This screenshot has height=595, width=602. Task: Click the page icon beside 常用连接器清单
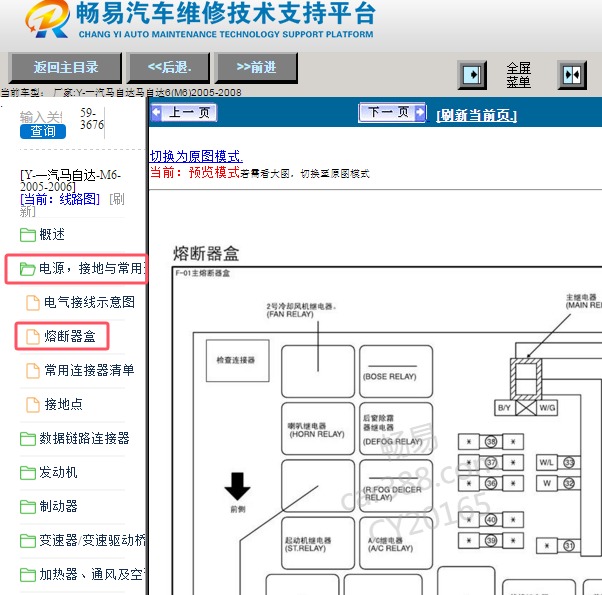coord(33,371)
